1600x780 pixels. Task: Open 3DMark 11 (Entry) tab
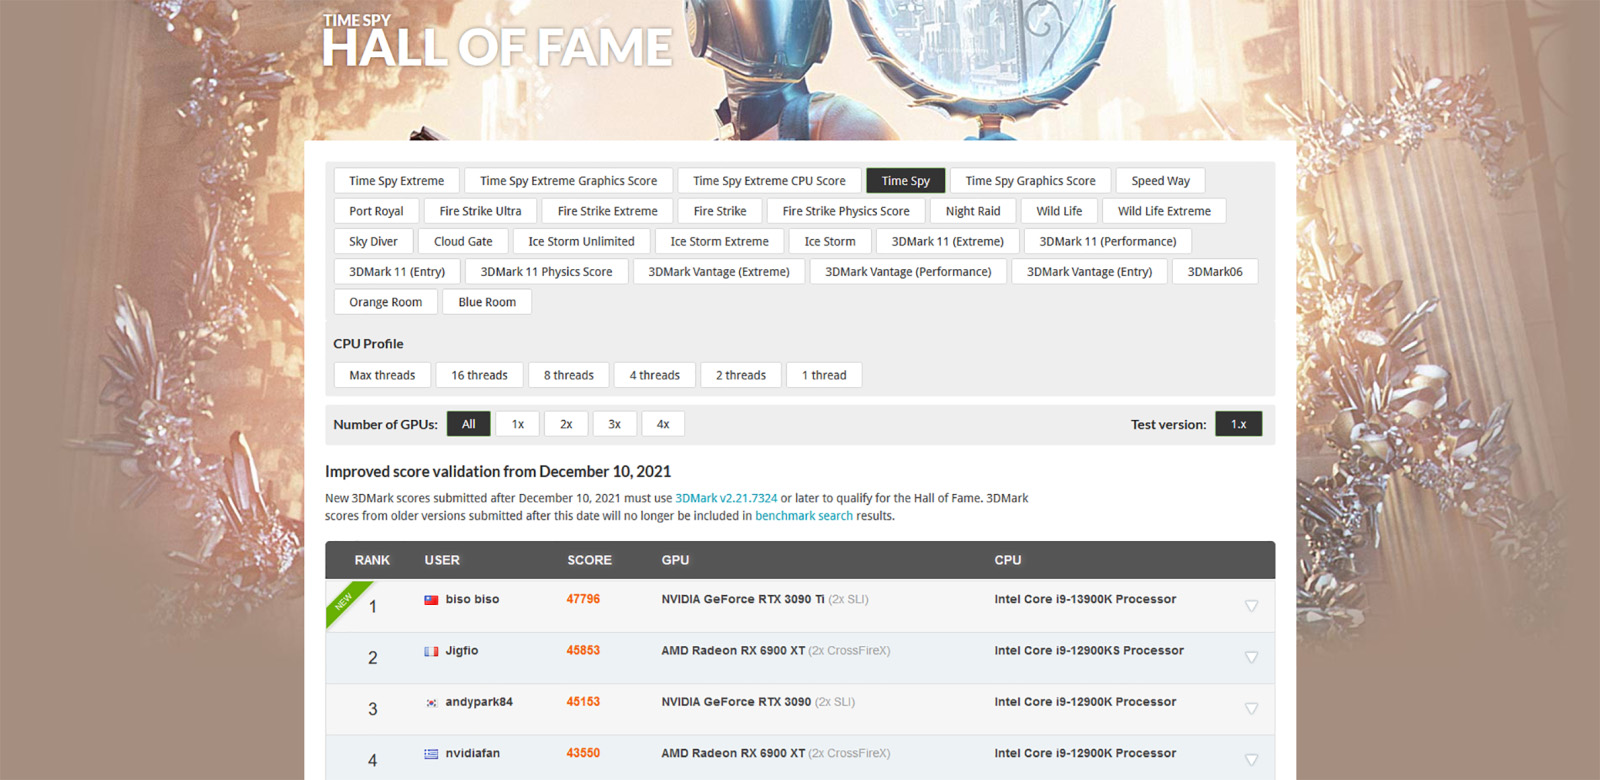[x=397, y=272]
